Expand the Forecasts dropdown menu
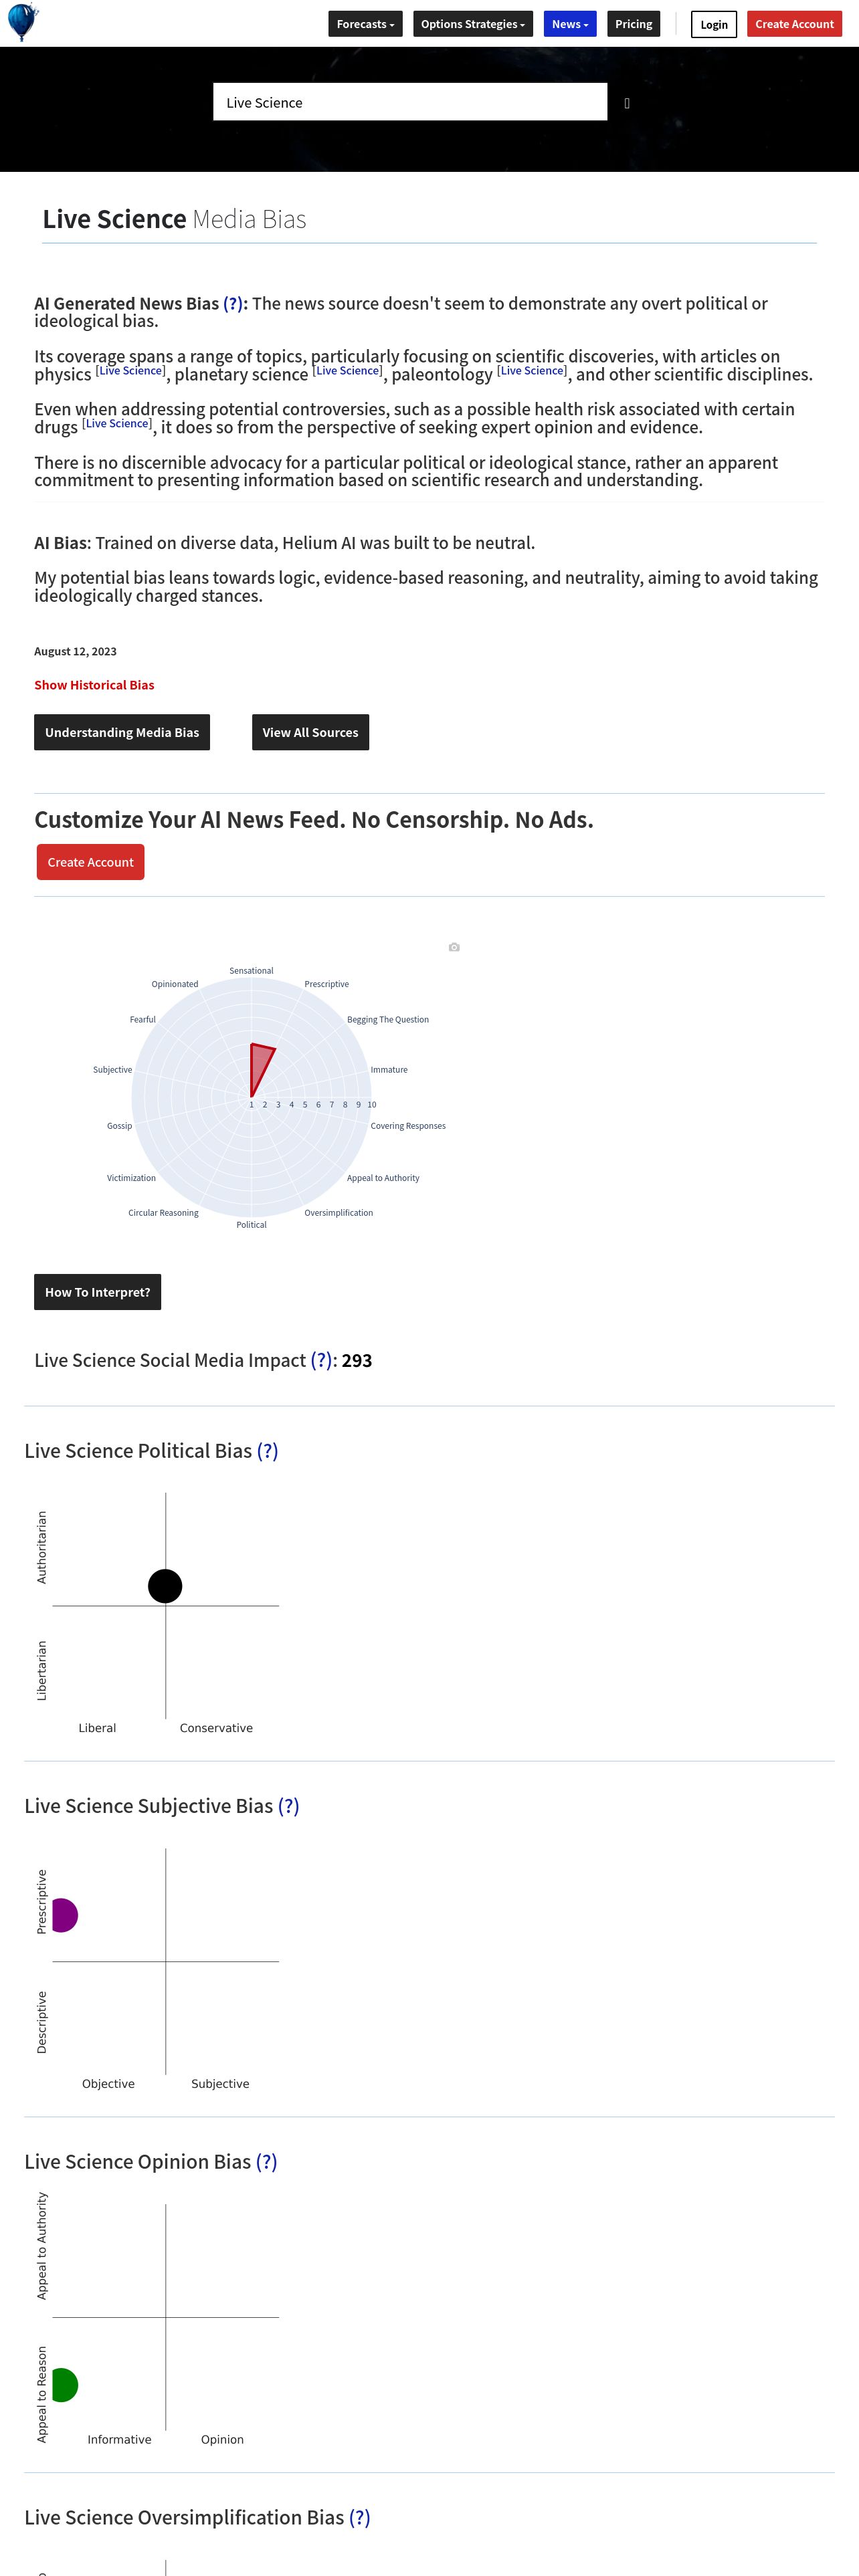This screenshot has width=859, height=2576. [365, 24]
